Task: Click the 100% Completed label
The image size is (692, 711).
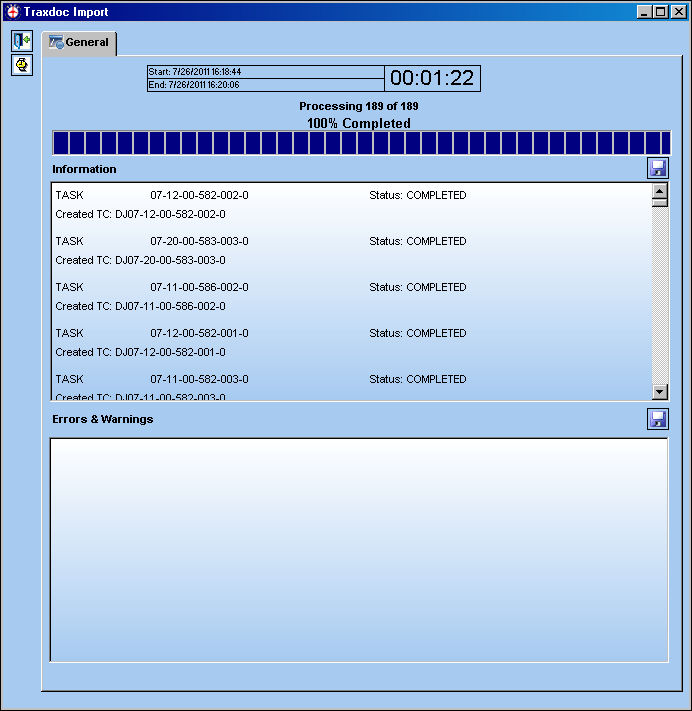Action: 359,123
